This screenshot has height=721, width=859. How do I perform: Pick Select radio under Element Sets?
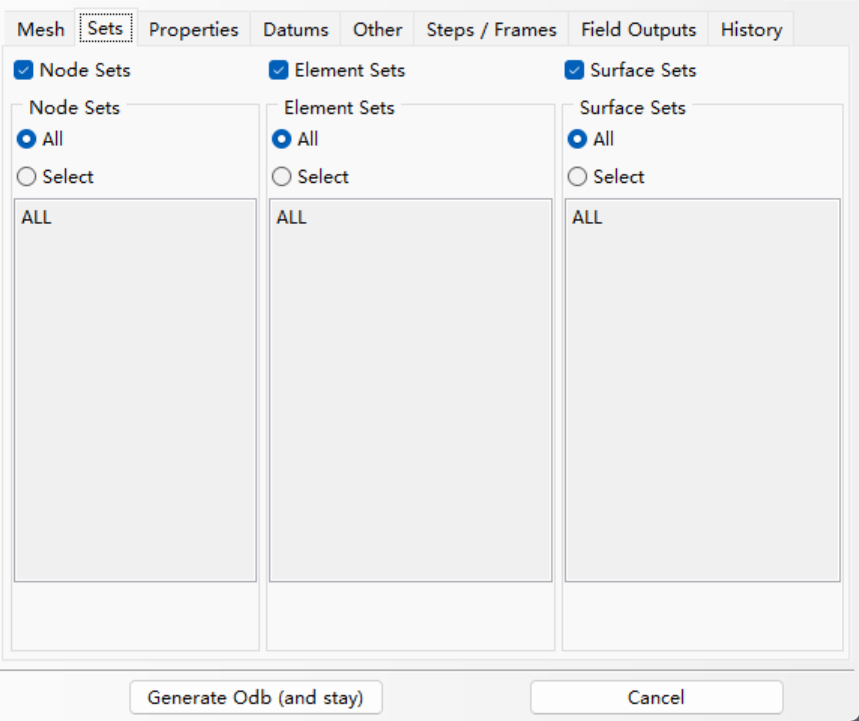282,177
